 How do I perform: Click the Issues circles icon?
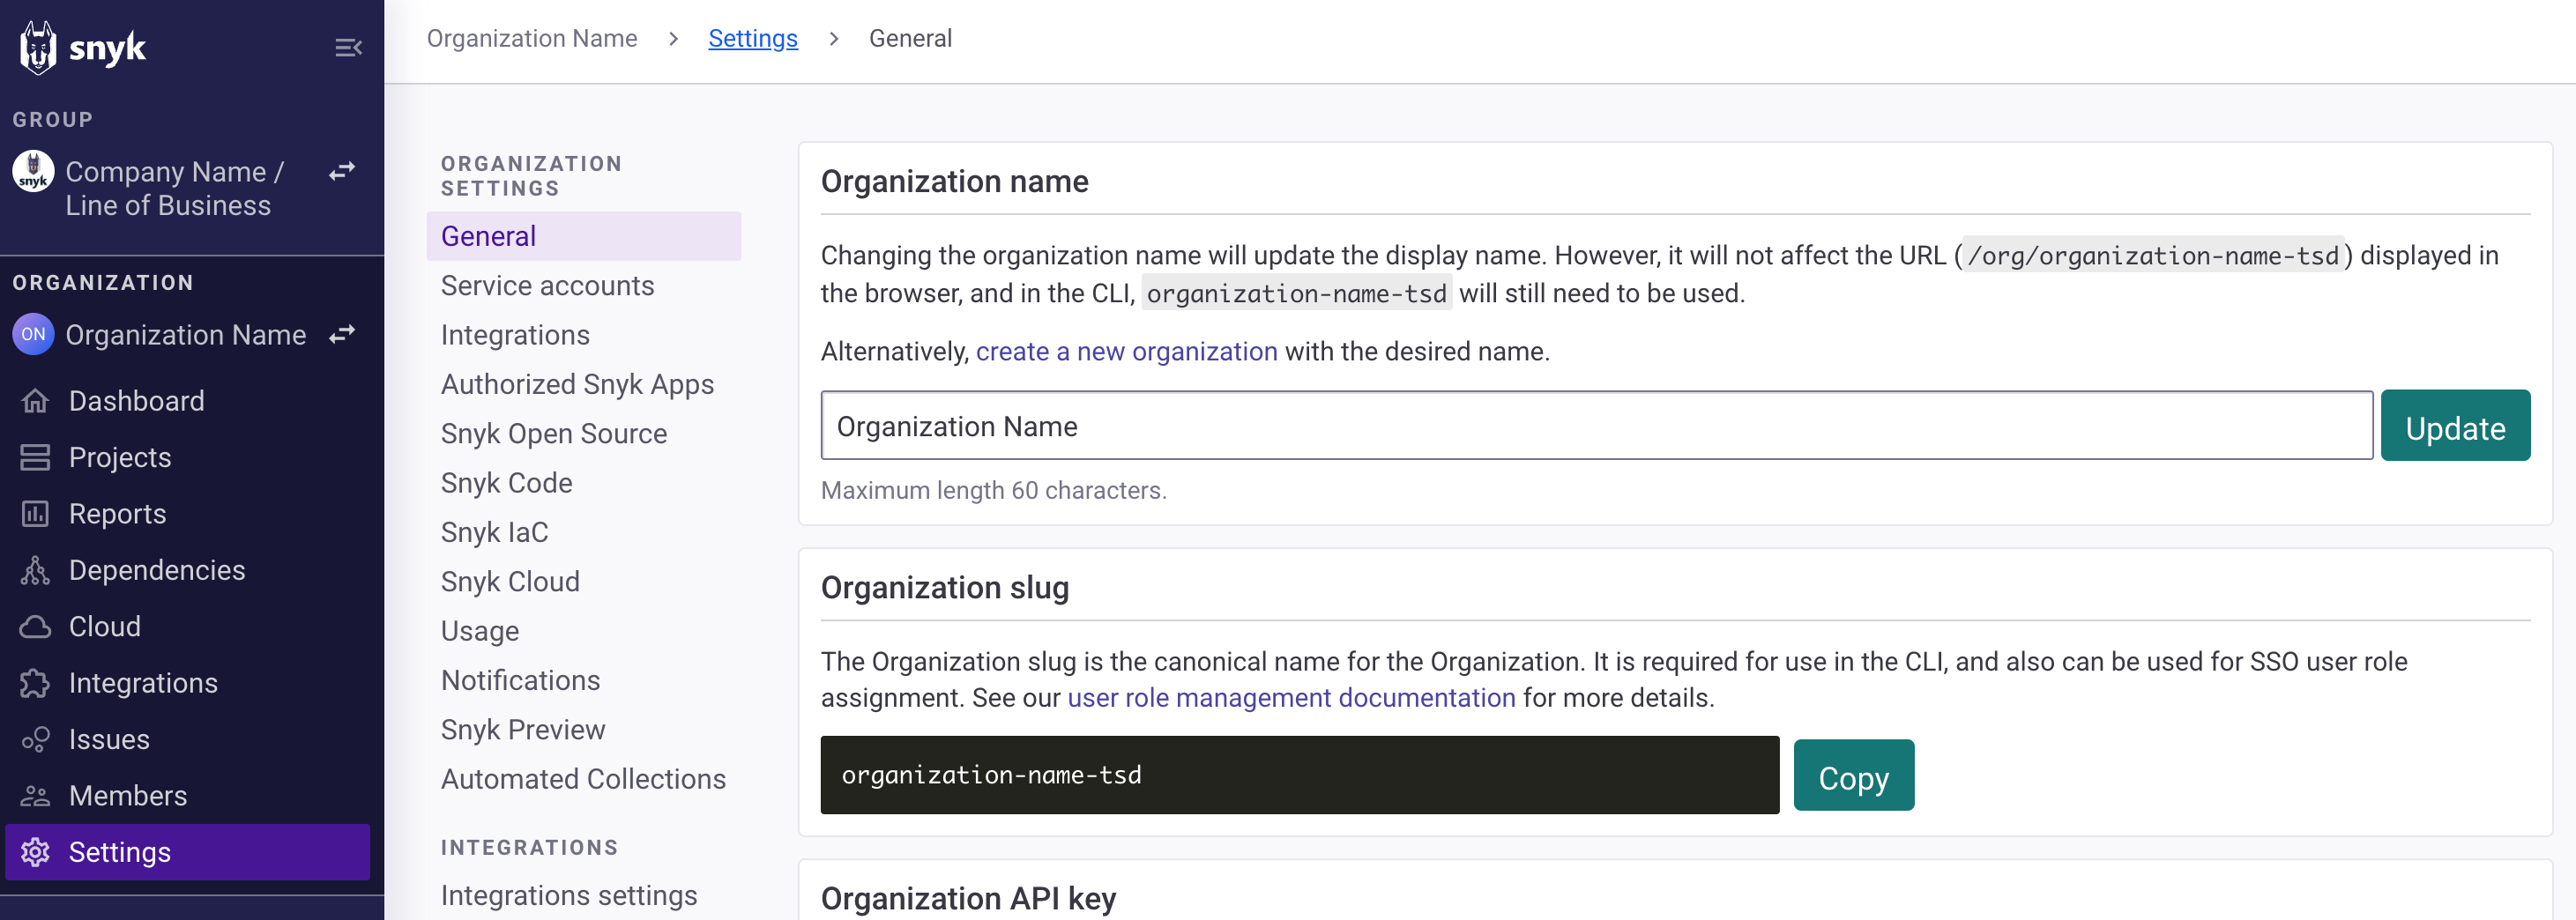[x=35, y=740]
